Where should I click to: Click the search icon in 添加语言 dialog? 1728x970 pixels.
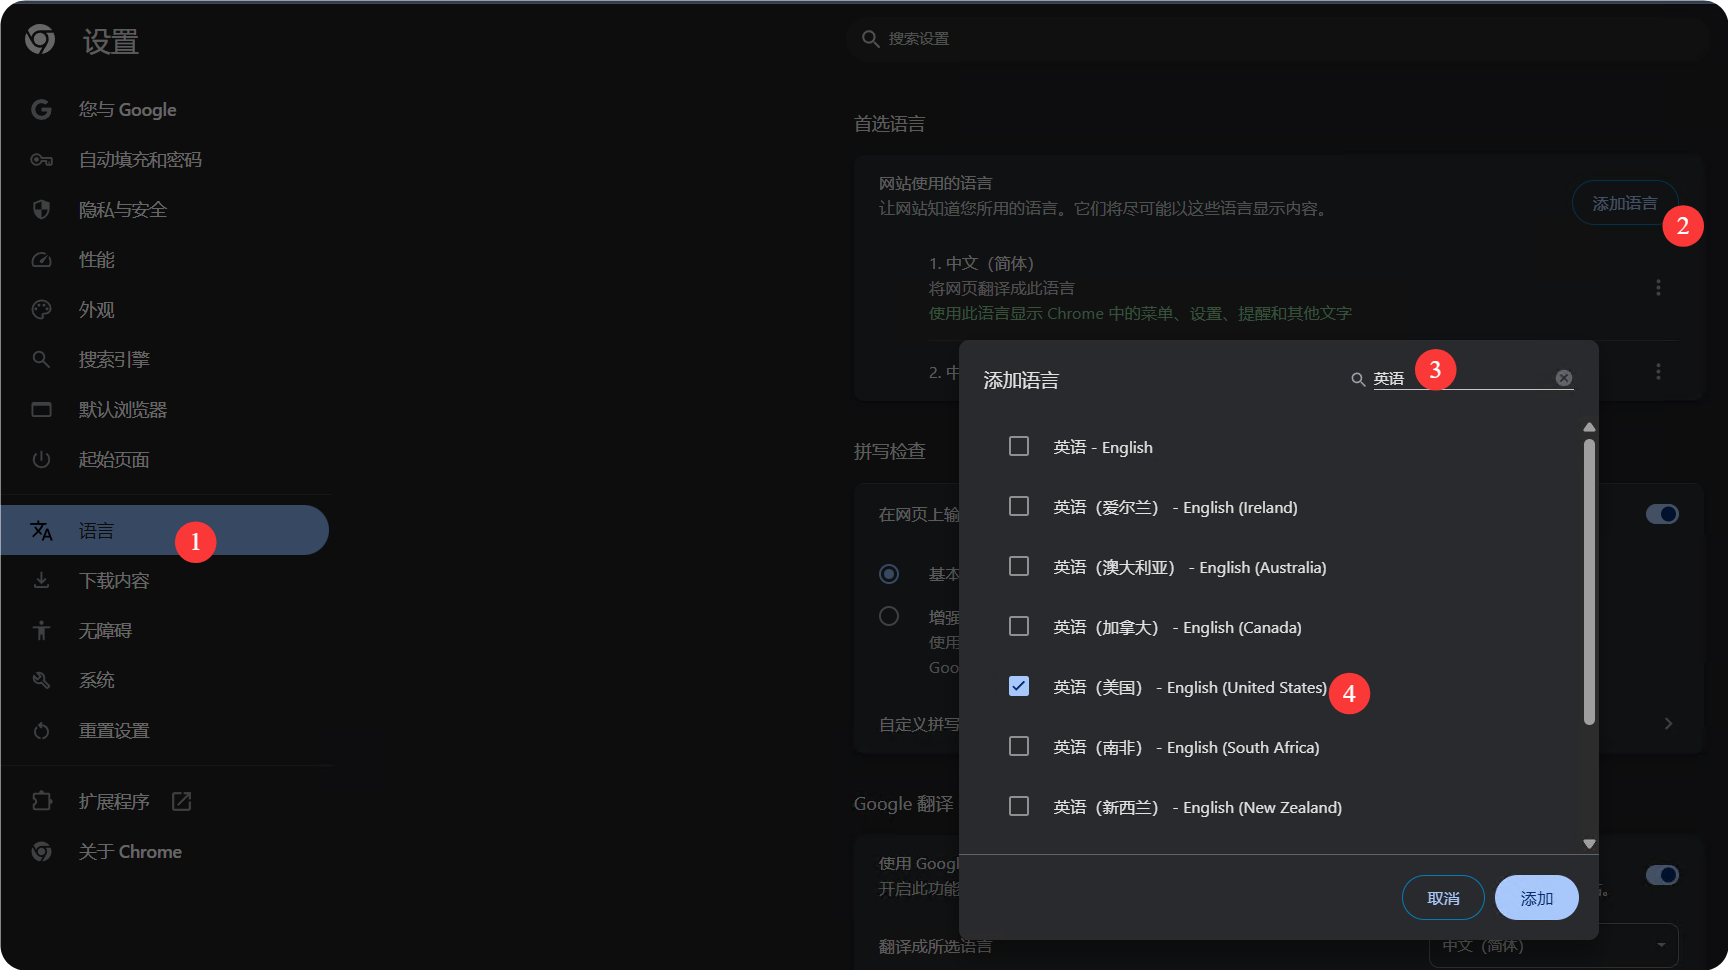click(1358, 379)
